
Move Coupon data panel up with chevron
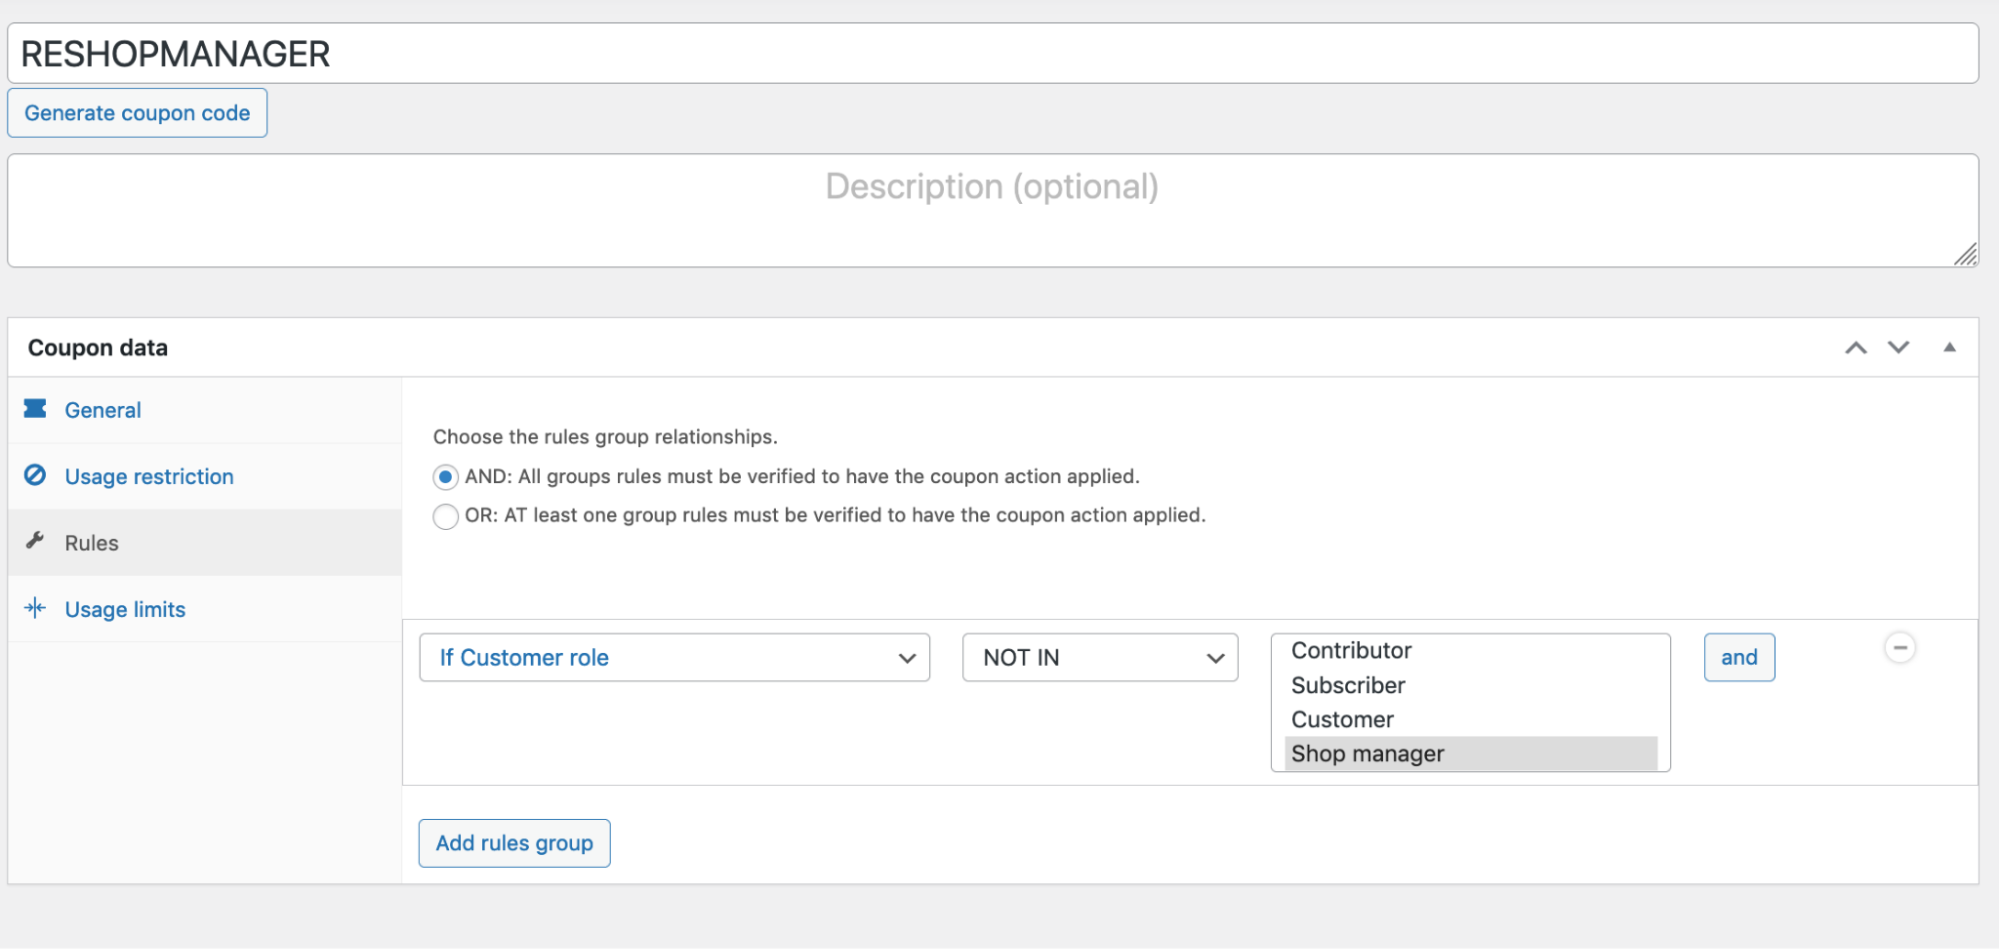(x=1856, y=347)
